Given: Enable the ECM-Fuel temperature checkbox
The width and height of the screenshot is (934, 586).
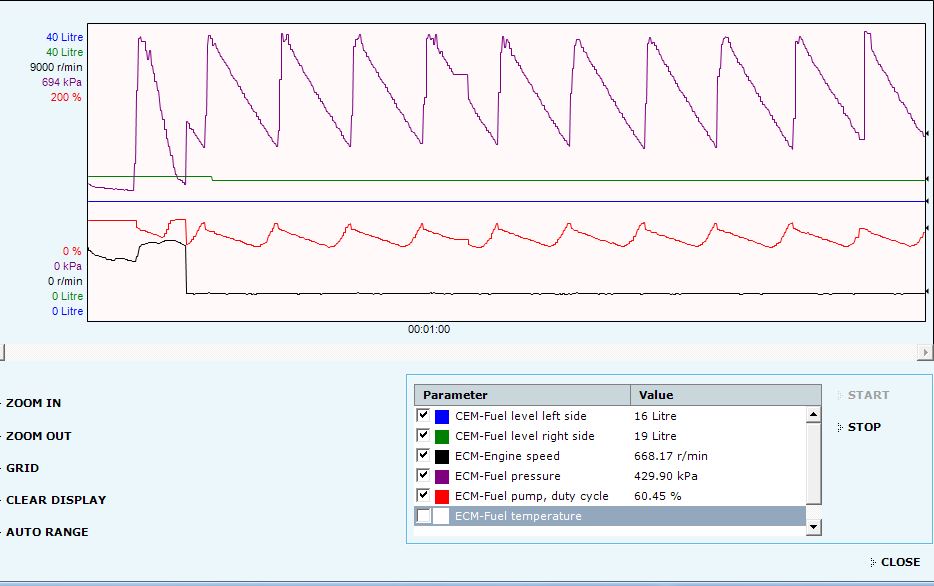Looking at the screenshot, I should coord(423,516).
